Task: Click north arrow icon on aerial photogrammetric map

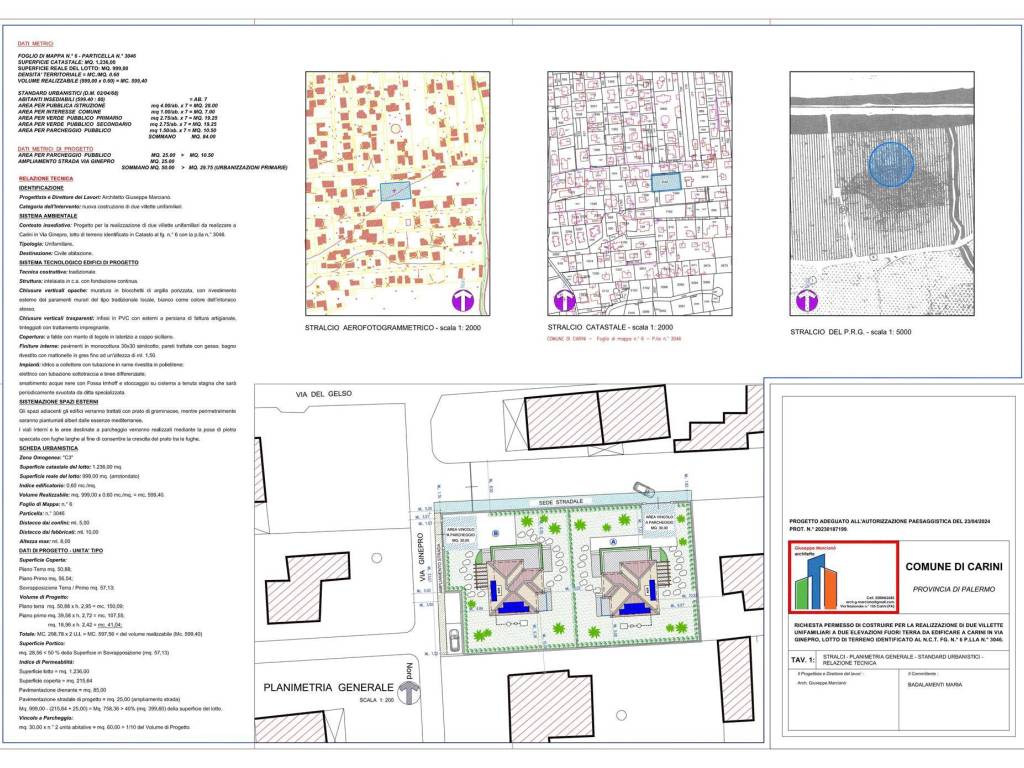Action: 463,300
